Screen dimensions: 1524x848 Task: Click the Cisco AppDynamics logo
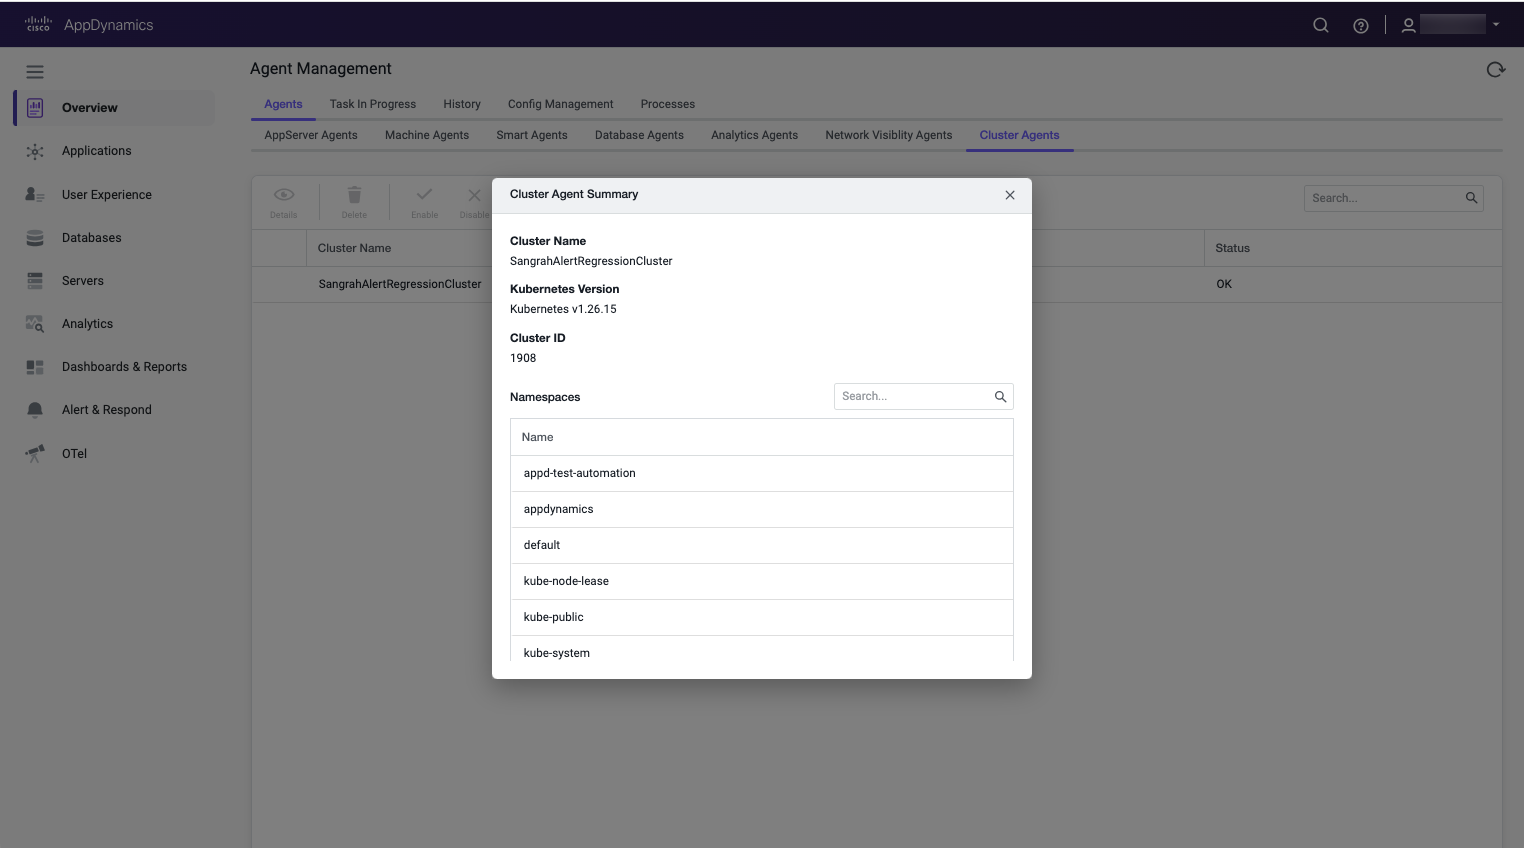(89, 25)
